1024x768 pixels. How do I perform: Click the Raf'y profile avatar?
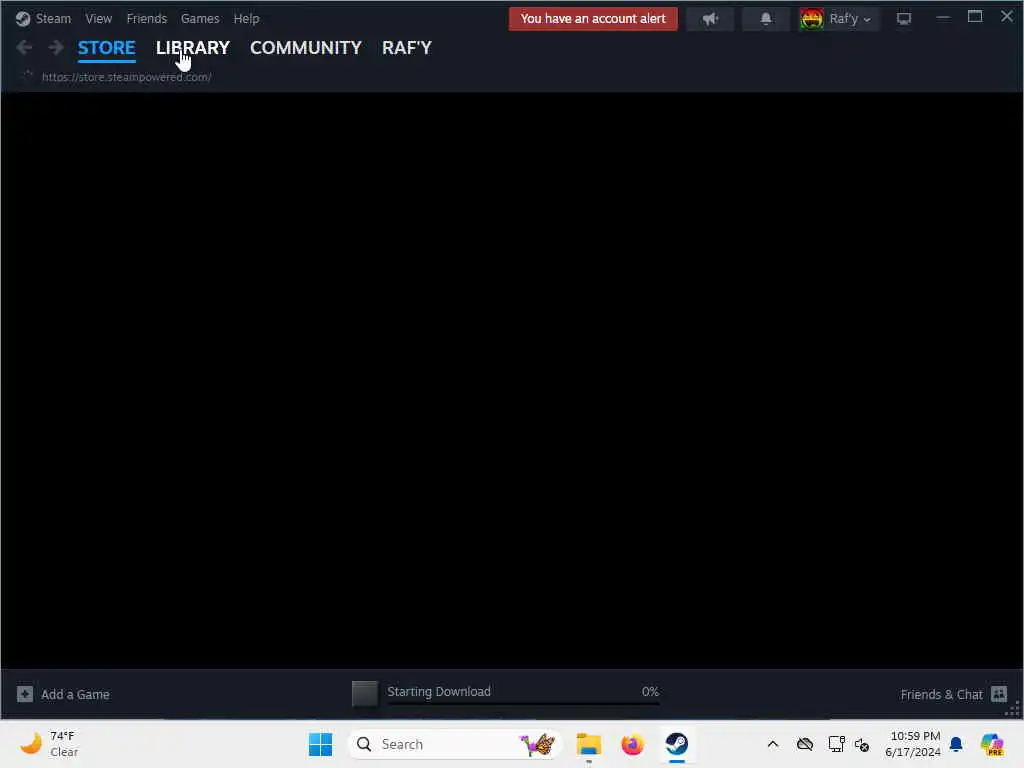[812, 19]
